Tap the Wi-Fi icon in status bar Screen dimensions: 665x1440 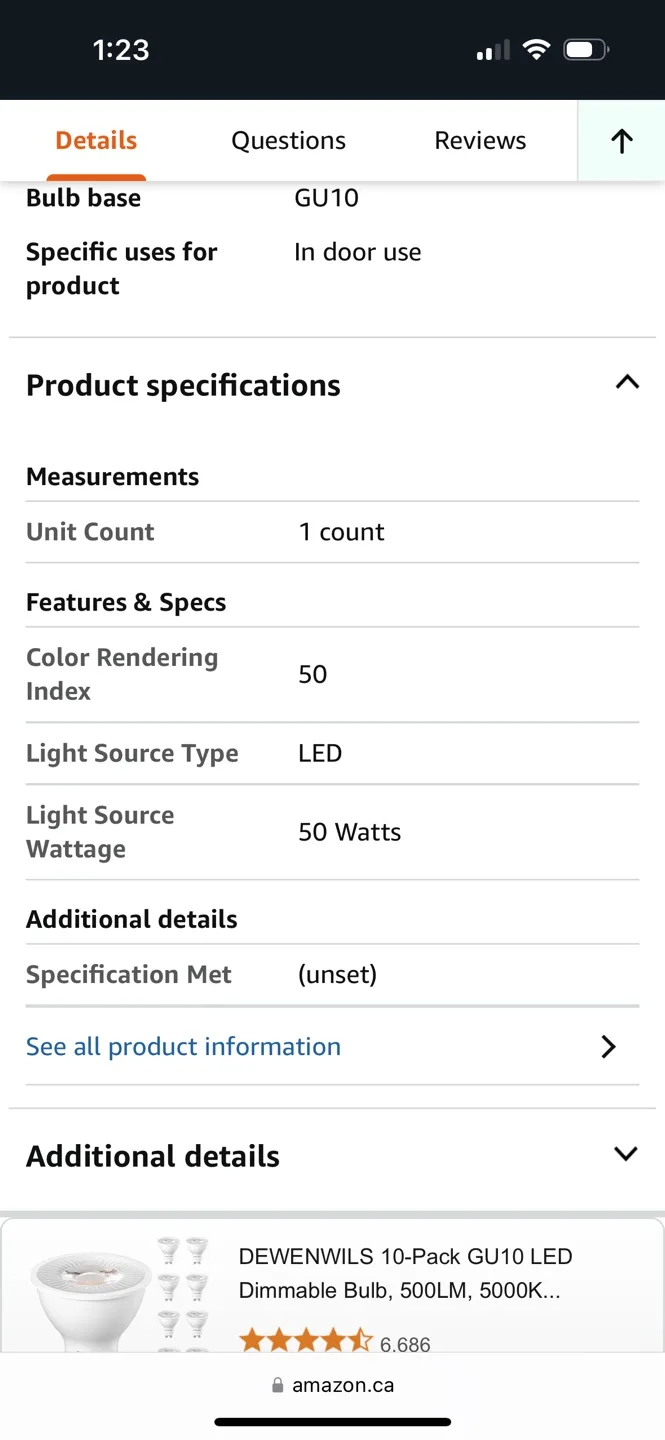coord(537,48)
